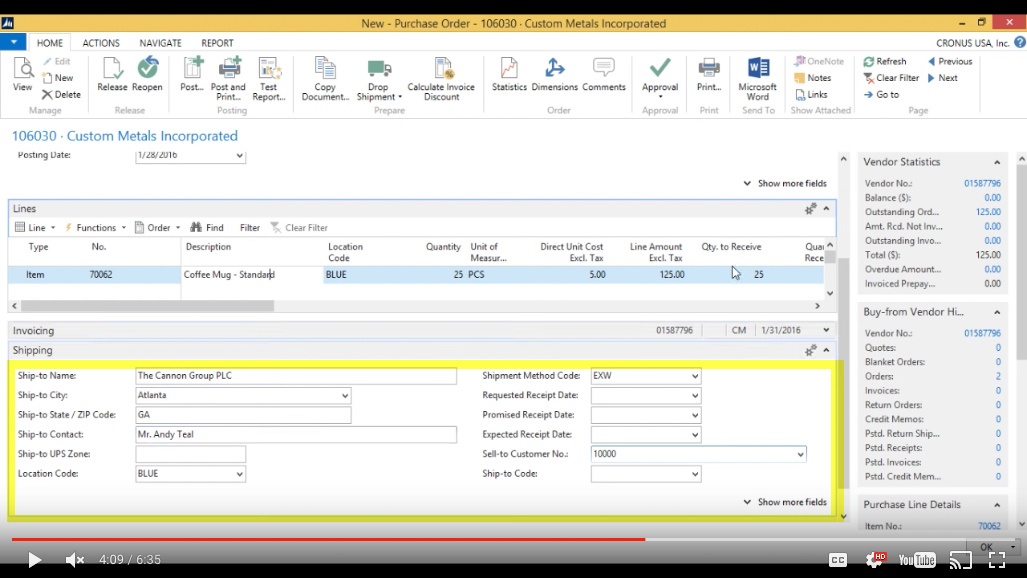Open the Order dropdown in Lines
Viewport: 1027px width, 578px height.
[158, 227]
